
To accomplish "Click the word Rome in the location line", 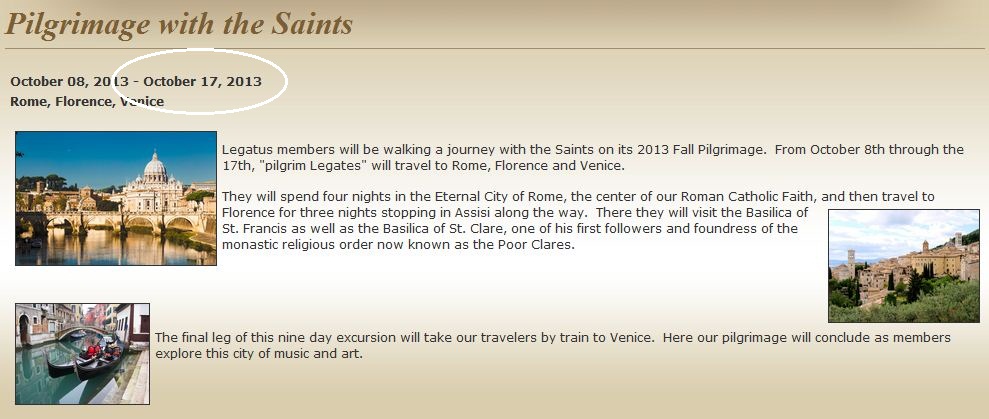I will pyautogui.click(x=29, y=101).
